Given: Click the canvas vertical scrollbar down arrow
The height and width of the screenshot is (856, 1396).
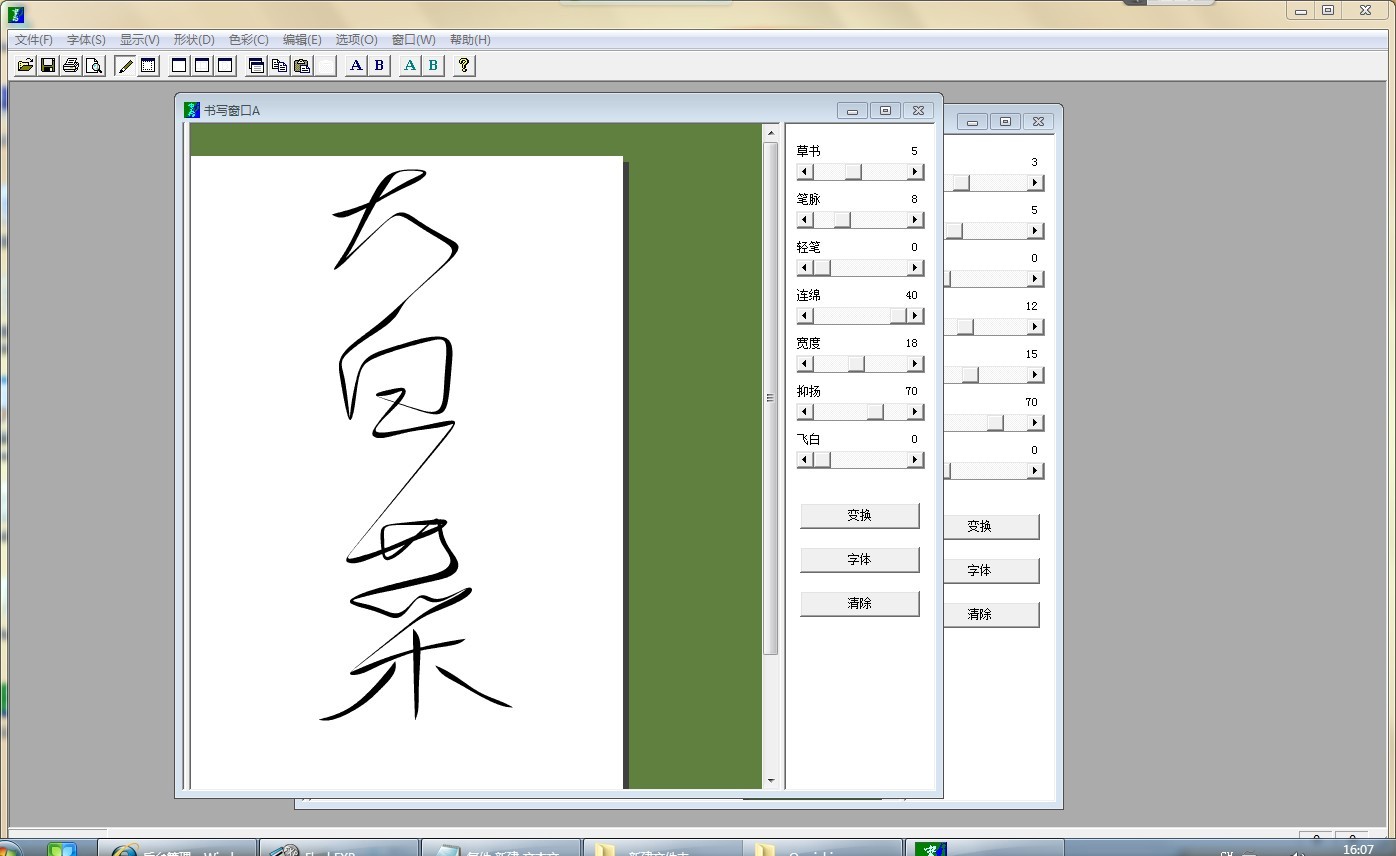Looking at the screenshot, I should pos(770,781).
